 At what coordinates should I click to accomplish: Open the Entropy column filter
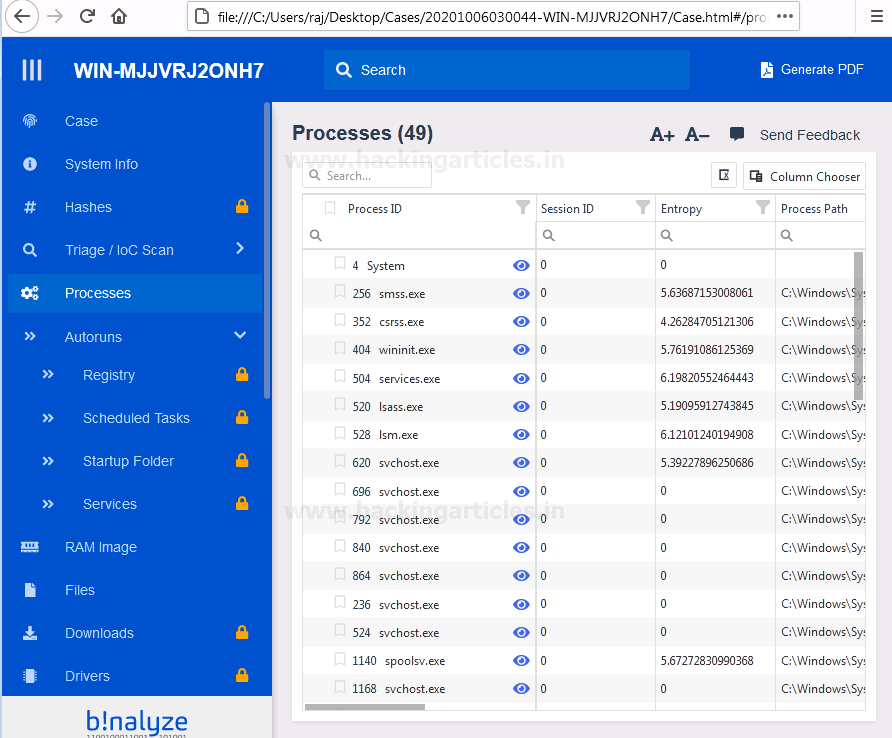(763, 207)
